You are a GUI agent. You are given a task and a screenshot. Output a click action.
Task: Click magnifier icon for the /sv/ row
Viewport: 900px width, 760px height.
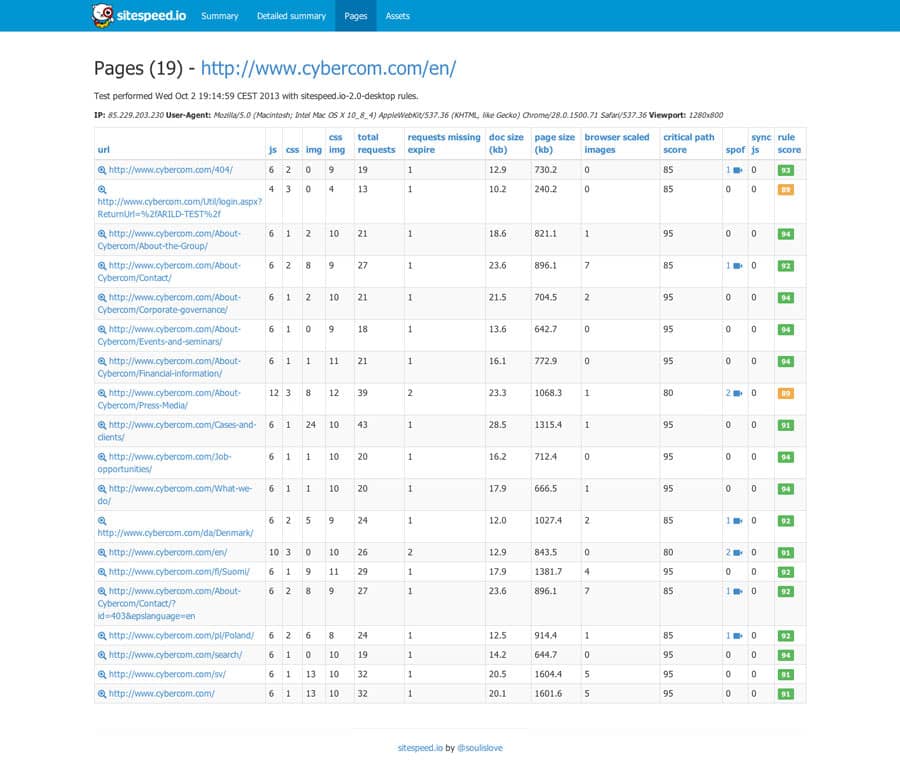point(102,674)
